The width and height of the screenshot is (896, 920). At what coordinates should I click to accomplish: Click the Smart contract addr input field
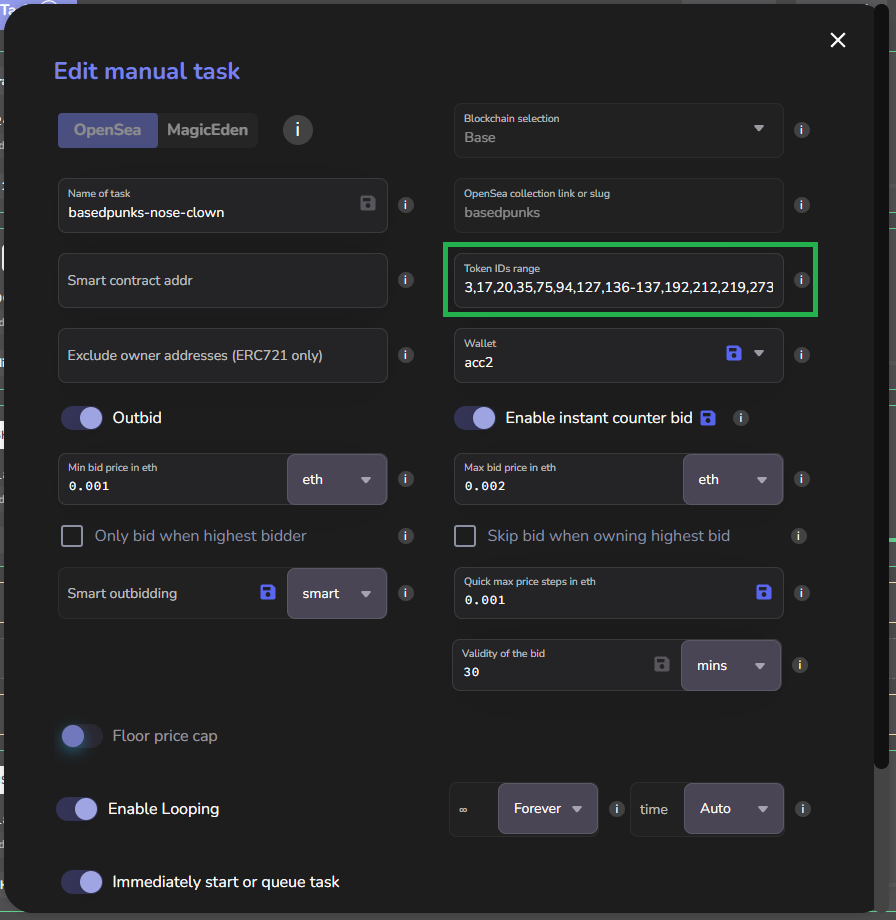click(x=222, y=280)
